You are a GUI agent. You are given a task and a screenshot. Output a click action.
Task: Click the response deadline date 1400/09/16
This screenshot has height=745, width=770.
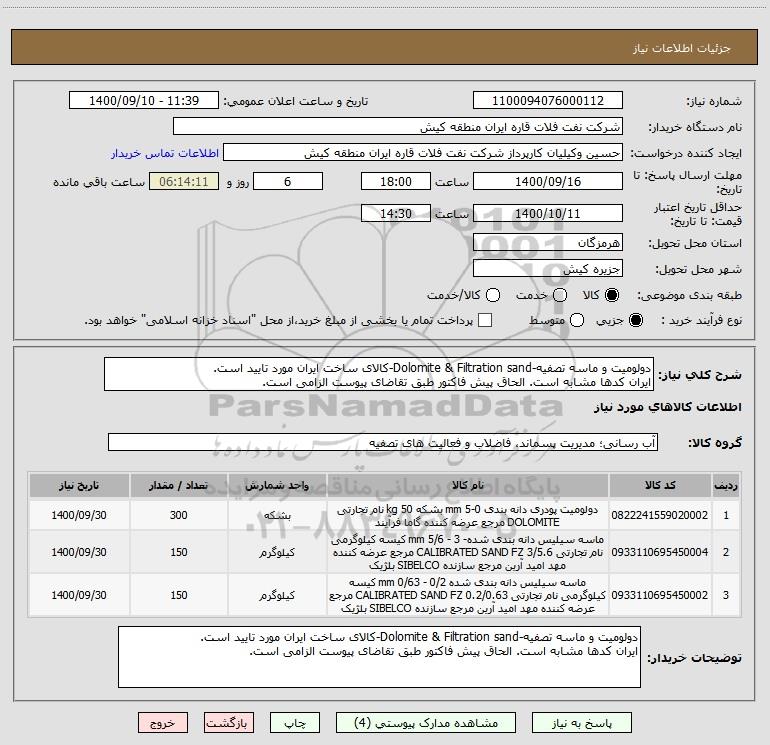tap(548, 181)
